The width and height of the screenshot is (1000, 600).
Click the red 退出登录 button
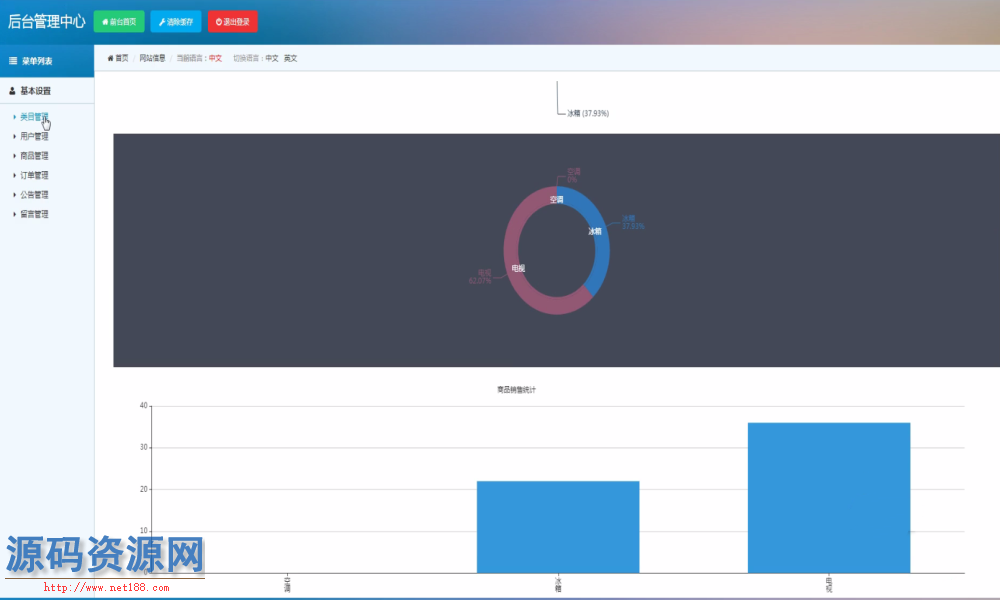pyautogui.click(x=232, y=21)
